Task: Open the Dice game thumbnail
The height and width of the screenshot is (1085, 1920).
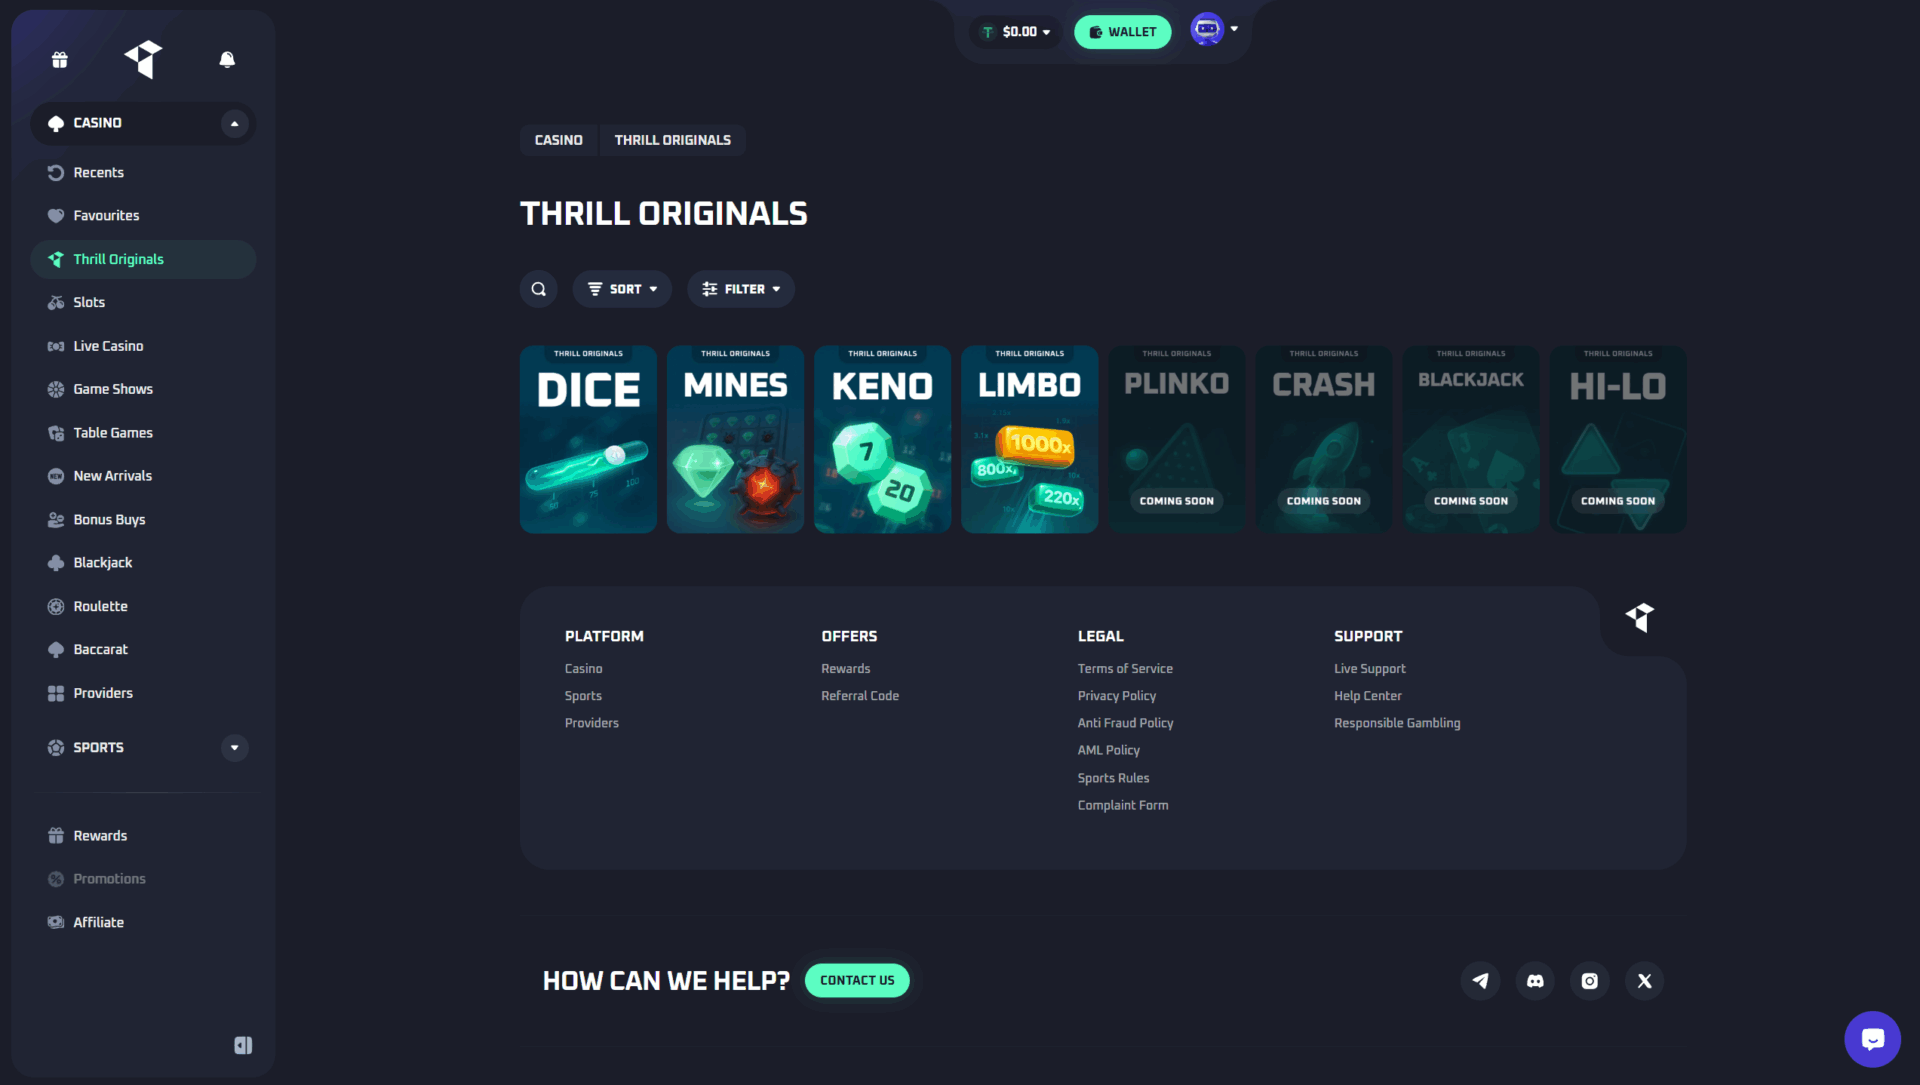Action: pyautogui.click(x=588, y=440)
